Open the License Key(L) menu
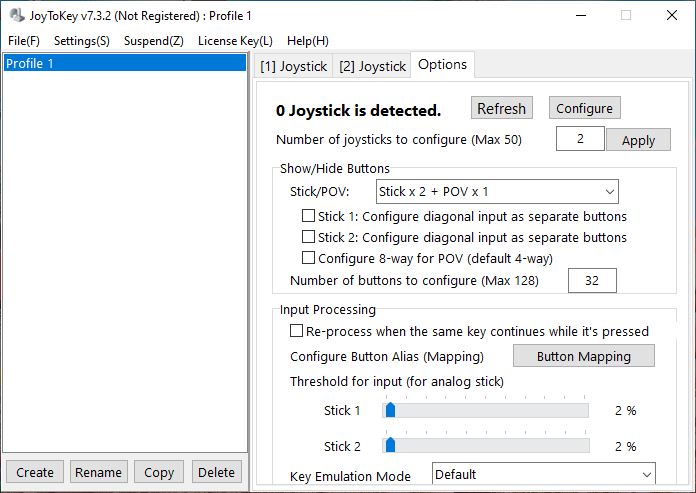 235,41
